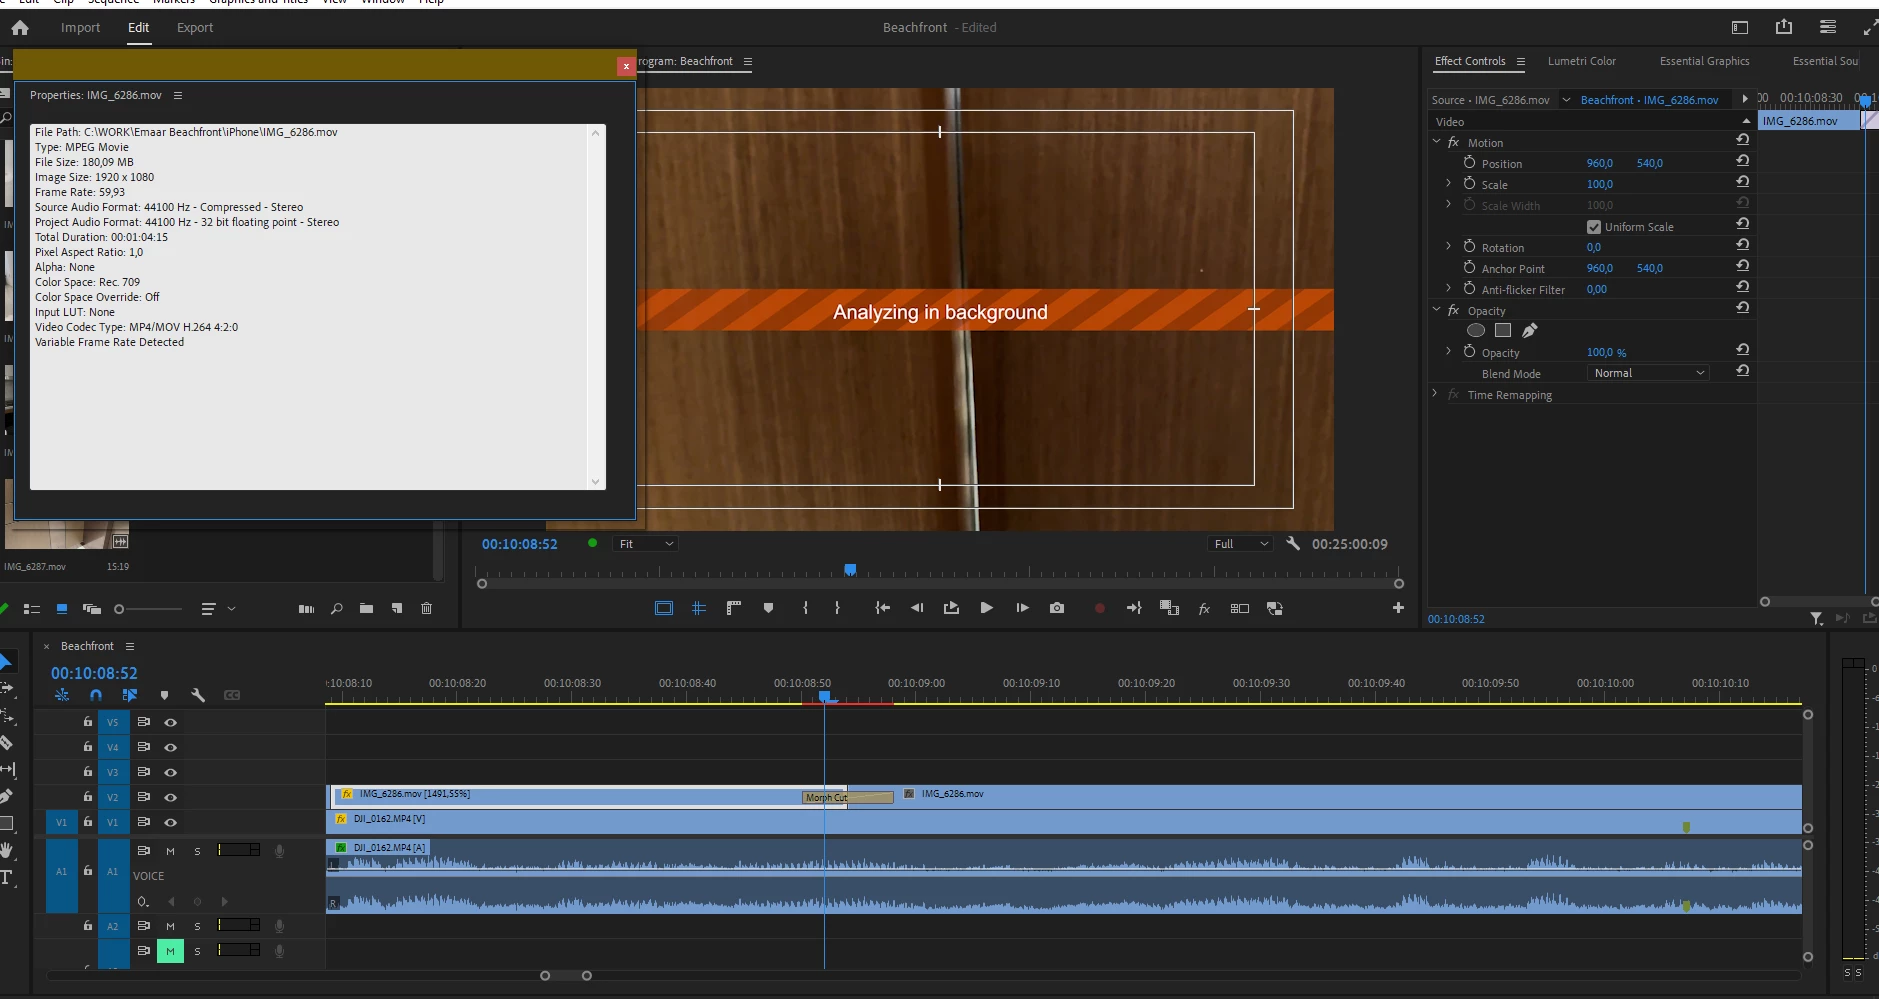Go to Out point in Program monitor
Screen dimensions: 1879x999
pos(1134,608)
